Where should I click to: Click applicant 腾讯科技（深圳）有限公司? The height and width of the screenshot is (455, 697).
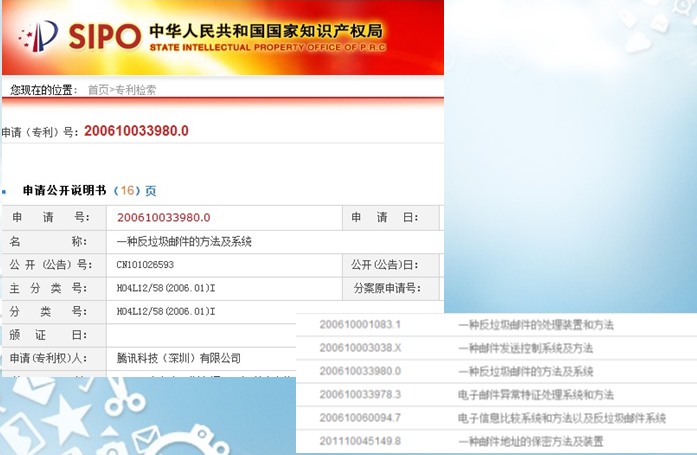[179, 358]
